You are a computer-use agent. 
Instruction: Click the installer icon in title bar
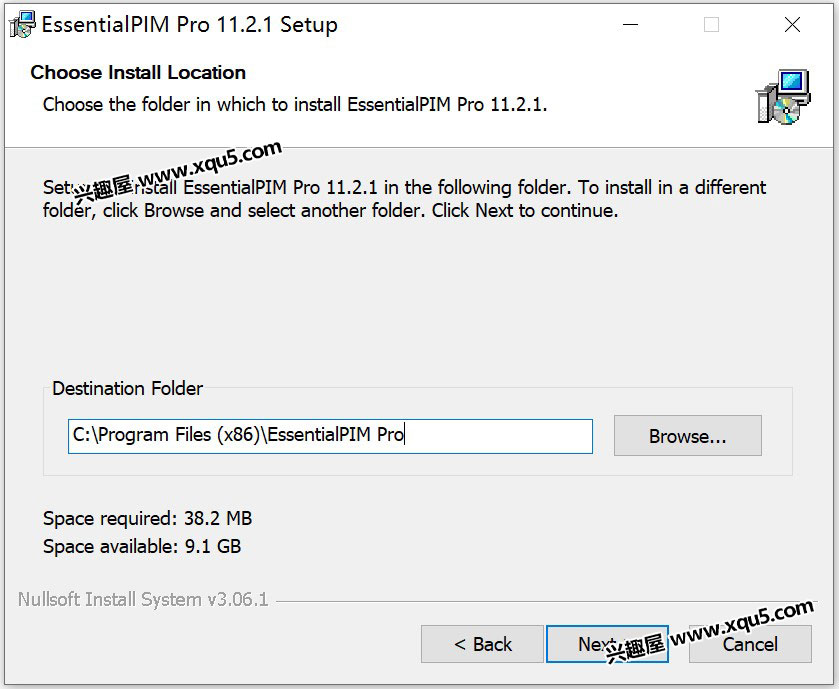(22, 25)
